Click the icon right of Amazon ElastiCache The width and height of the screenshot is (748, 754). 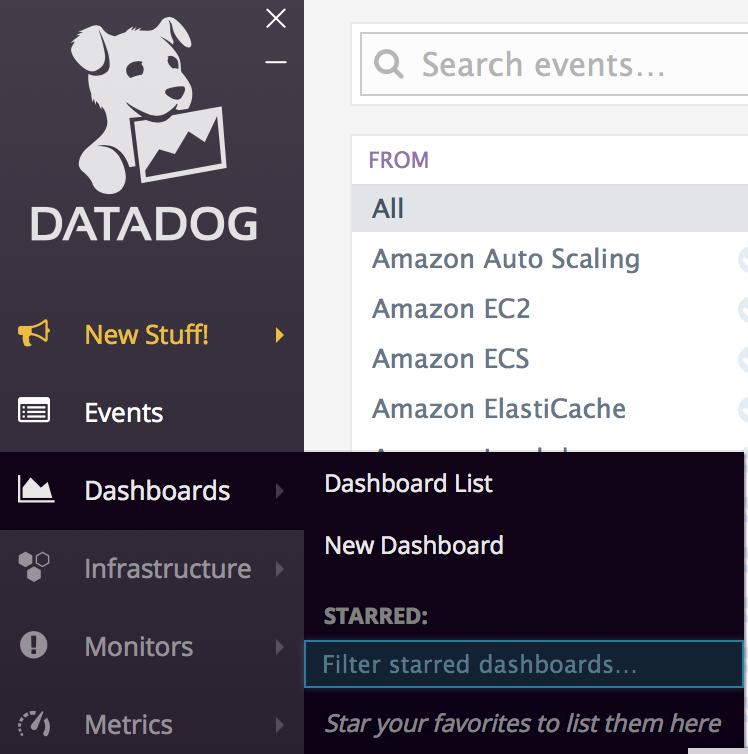743,410
